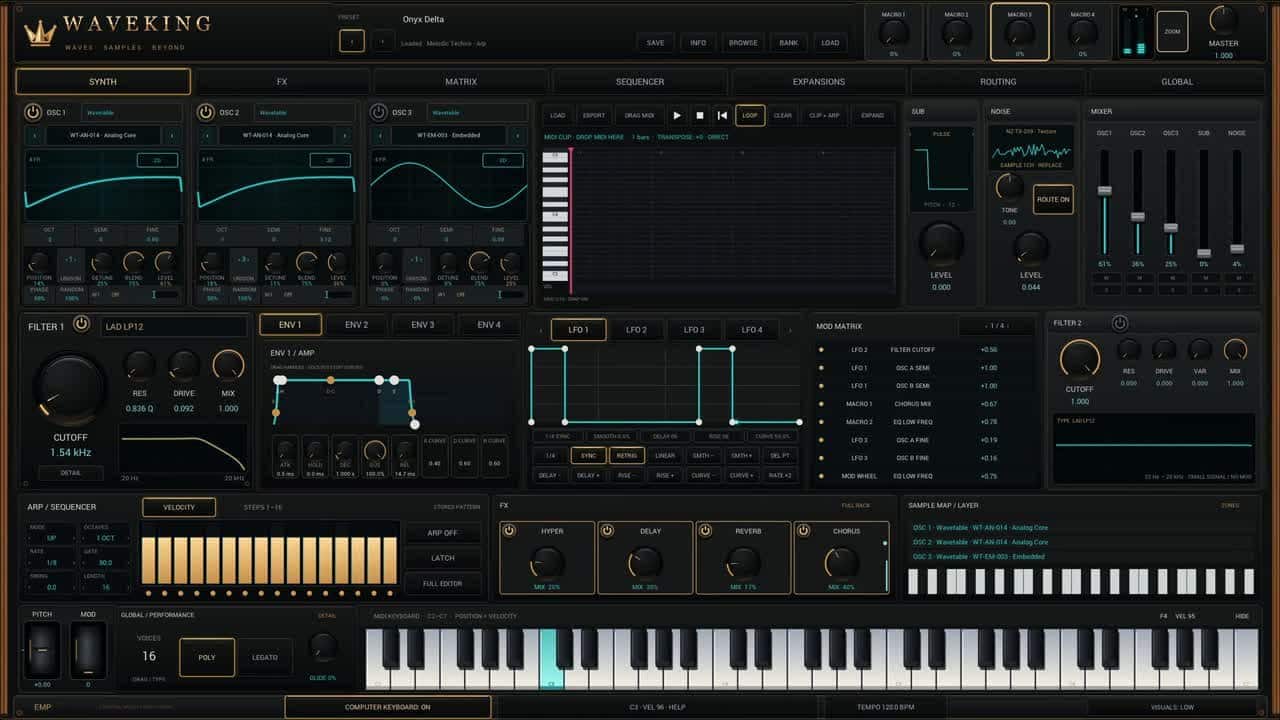Stop the MIDI clip playback
The image size is (1280, 720).
click(700, 115)
